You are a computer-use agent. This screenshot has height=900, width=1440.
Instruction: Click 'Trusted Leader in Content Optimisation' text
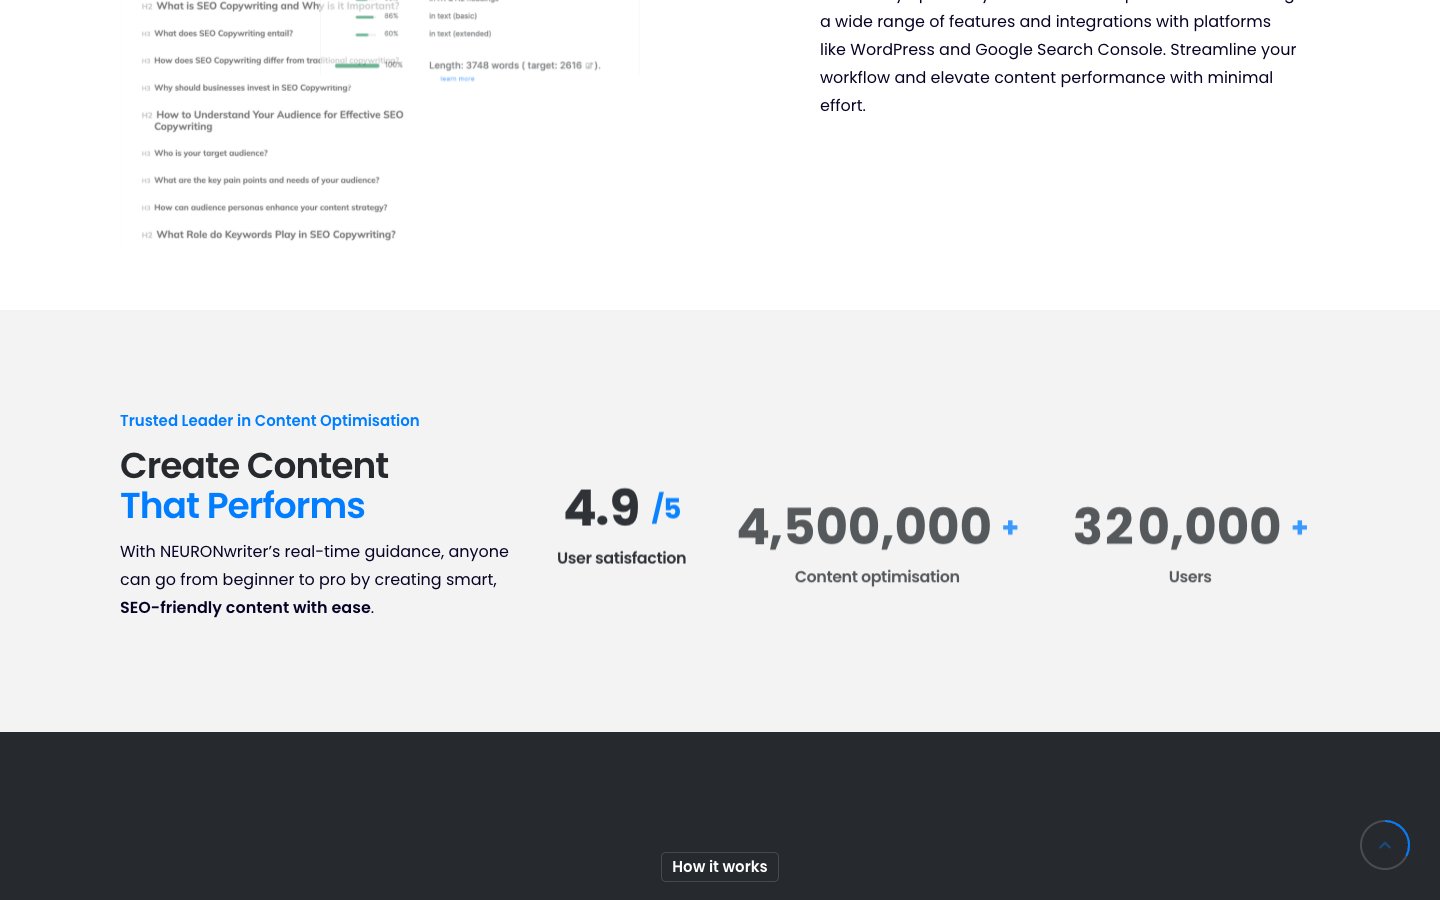(x=269, y=421)
